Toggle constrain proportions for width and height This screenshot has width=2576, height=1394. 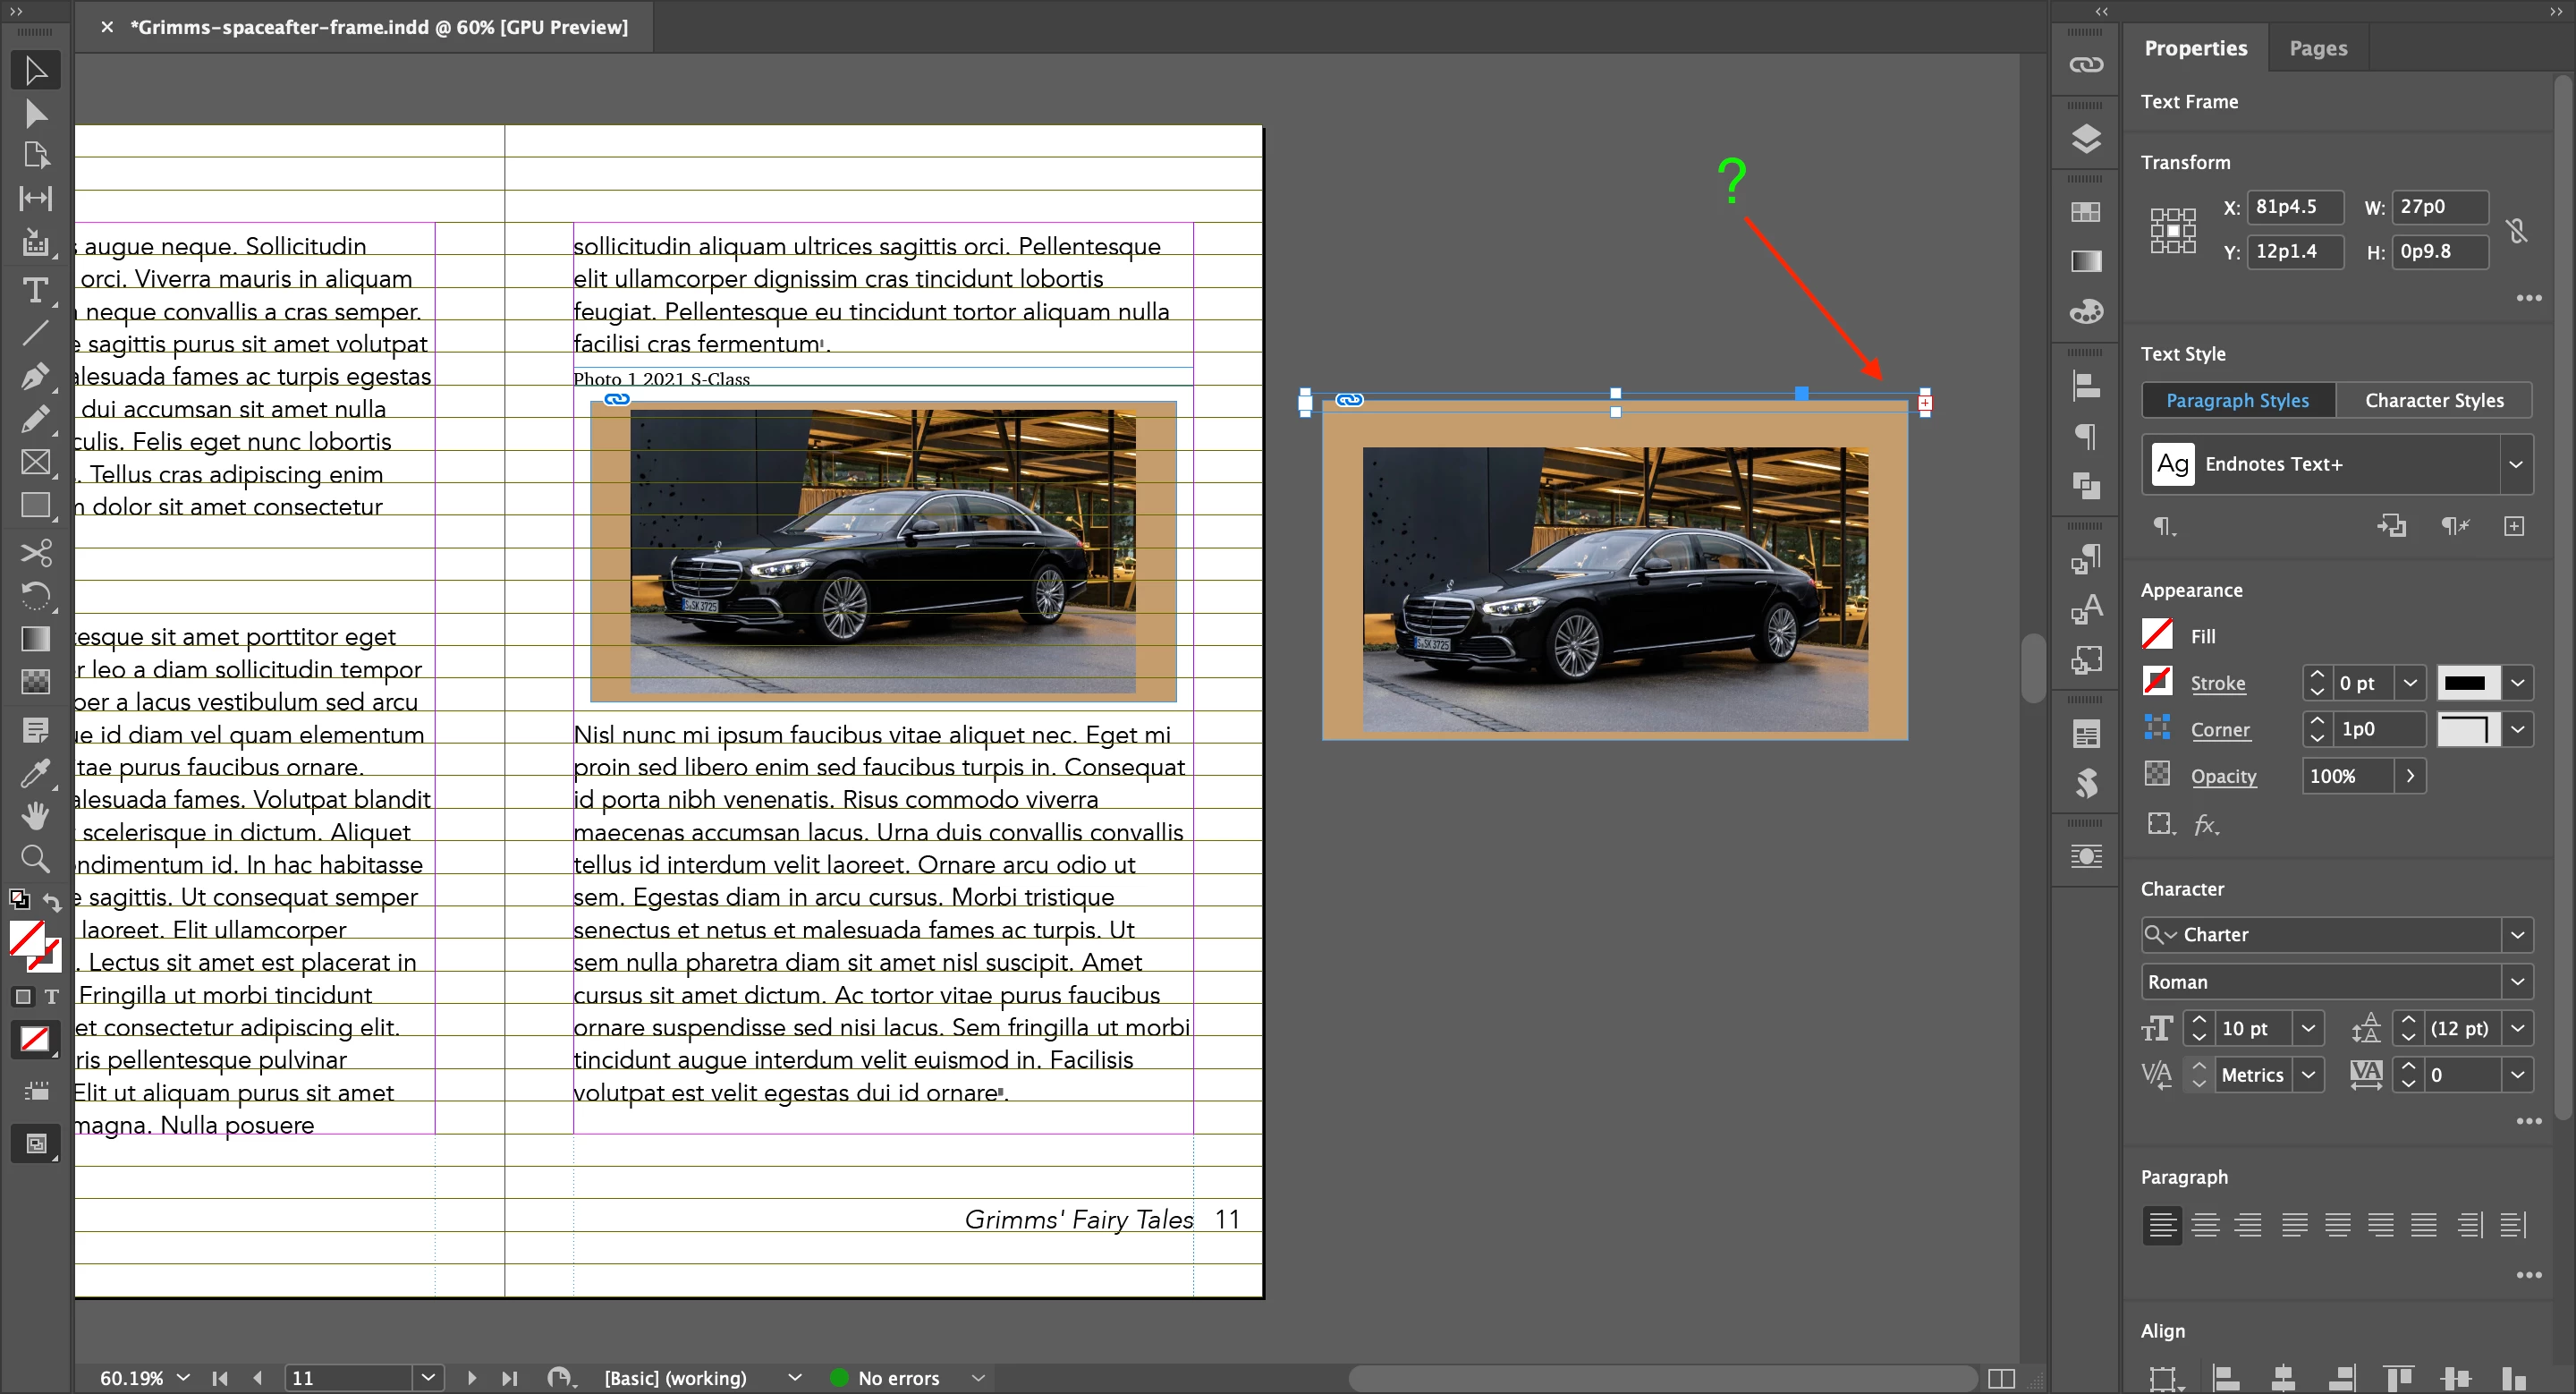pos(2516,231)
